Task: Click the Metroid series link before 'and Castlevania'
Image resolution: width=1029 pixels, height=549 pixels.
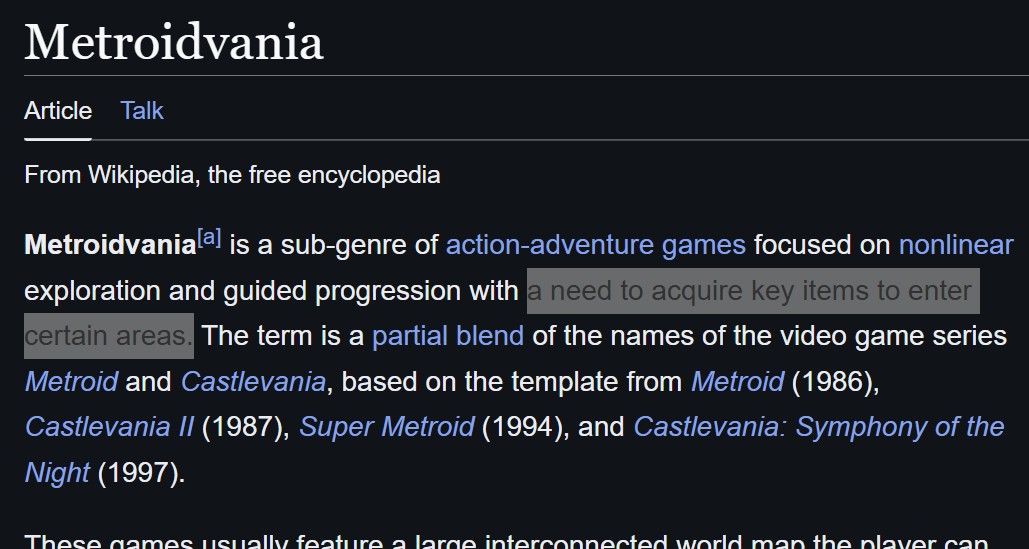Action: [x=71, y=381]
